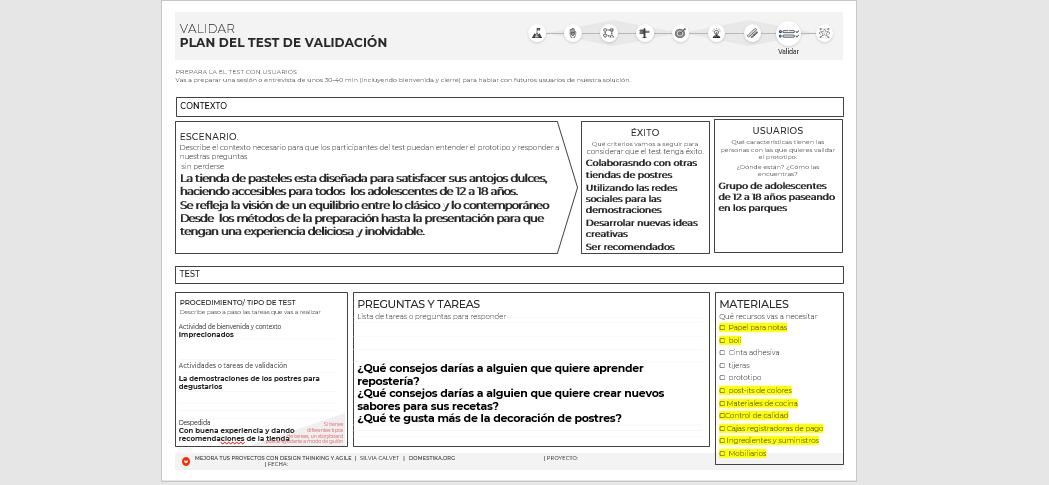Click the mountain with flag step icon
The width and height of the screenshot is (1049, 485).
[537, 33]
